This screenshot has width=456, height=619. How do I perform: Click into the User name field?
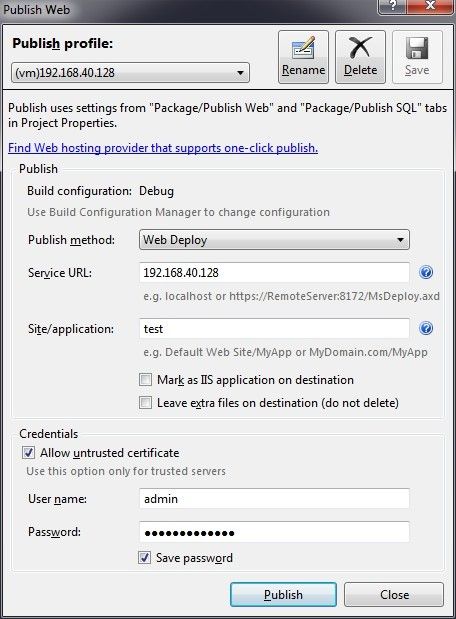pyautogui.click(x=274, y=499)
